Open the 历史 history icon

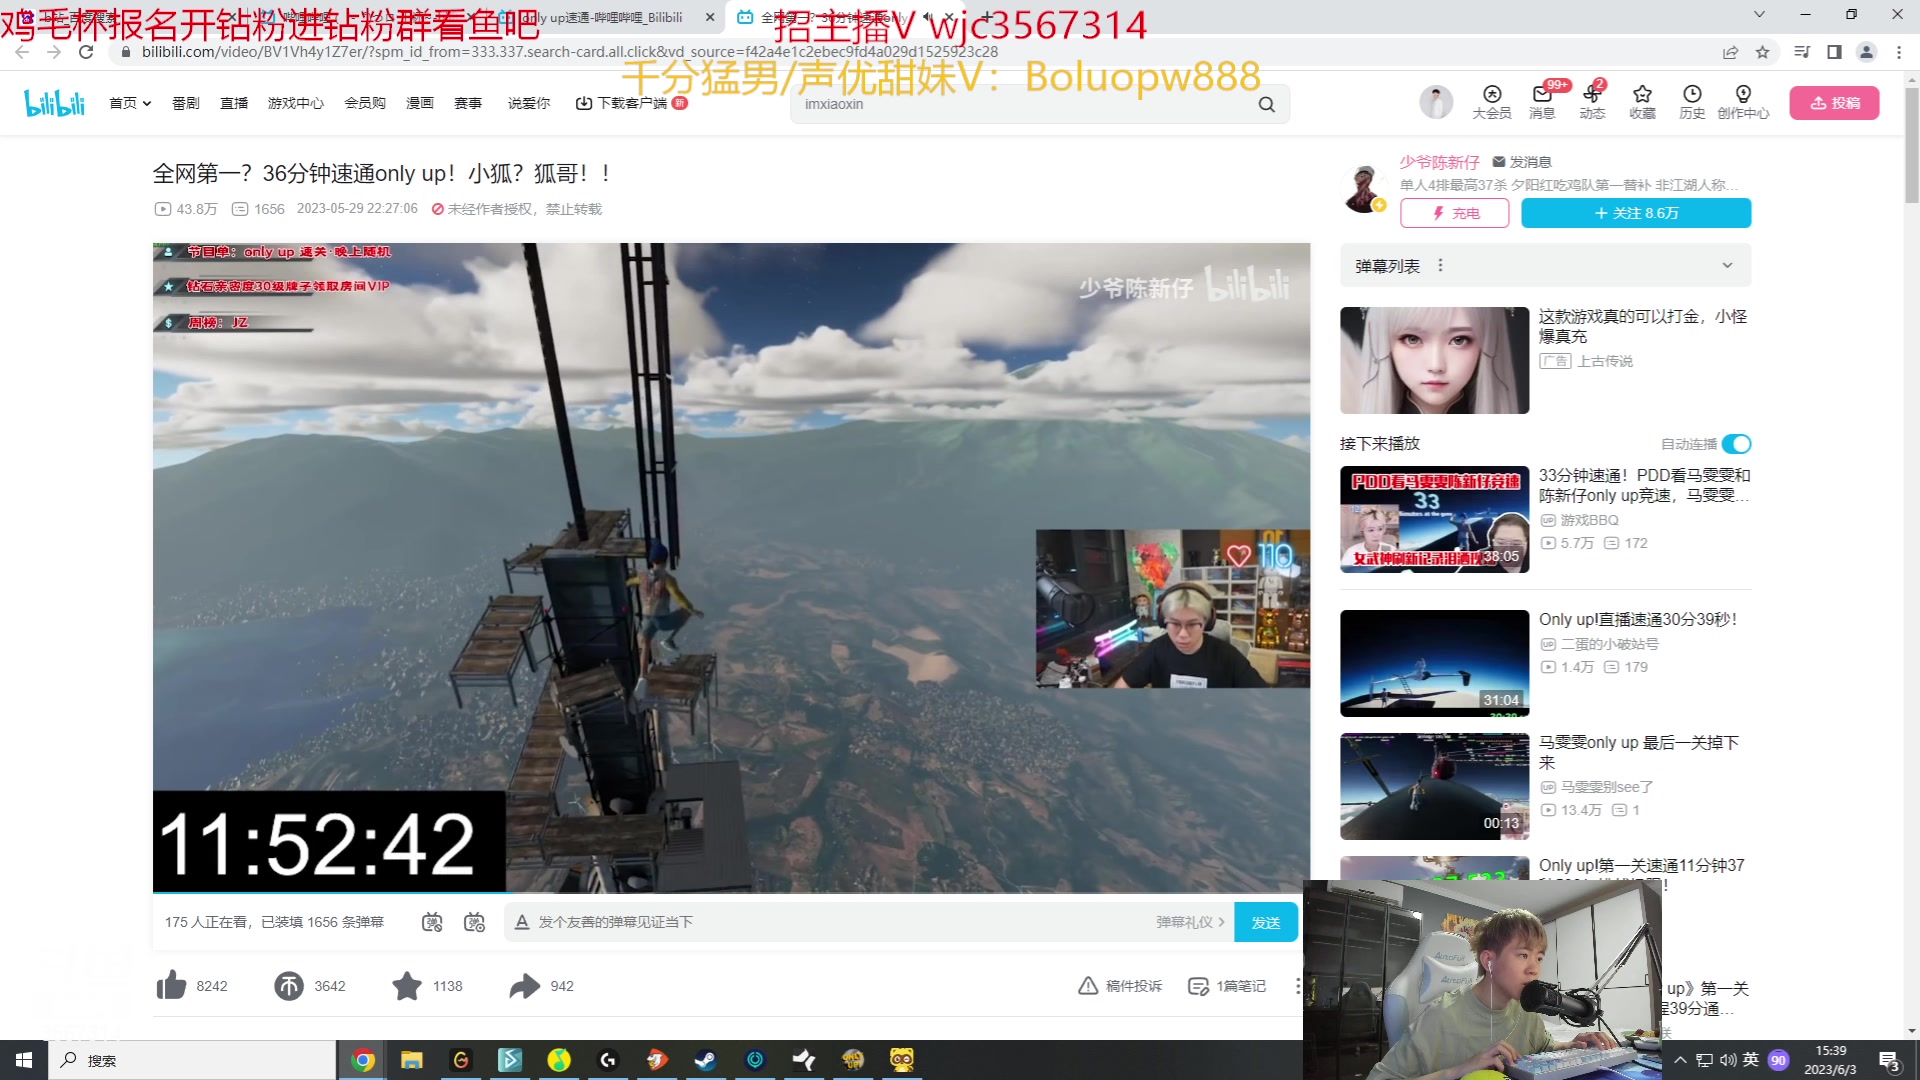pyautogui.click(x=1692, y=102)
